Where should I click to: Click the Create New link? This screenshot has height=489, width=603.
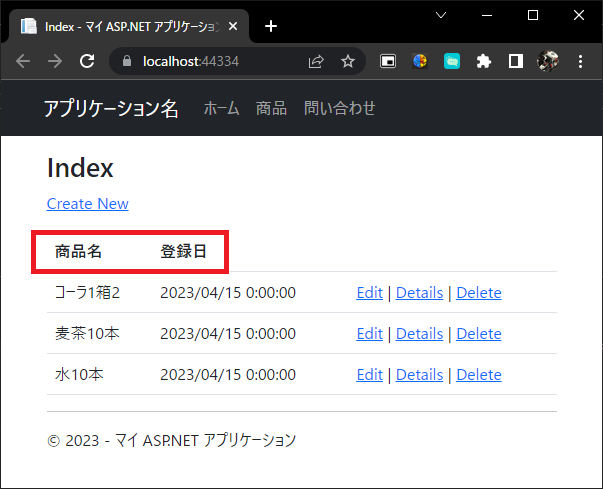[x=88, y=203]
